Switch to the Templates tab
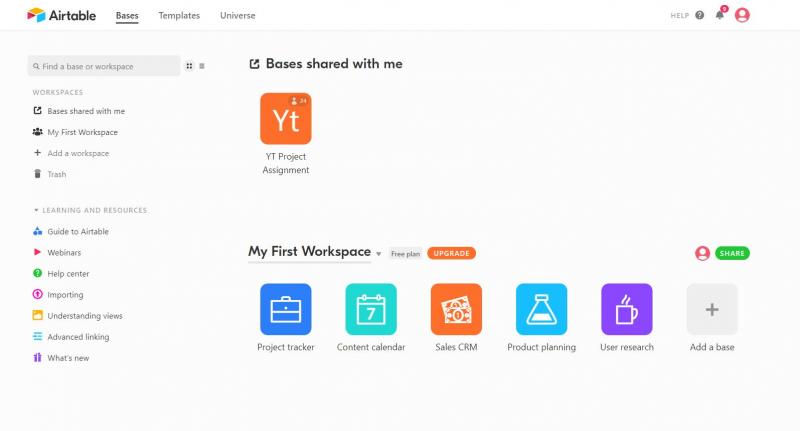This screenshot has height=431, width=800. point(179,16)
